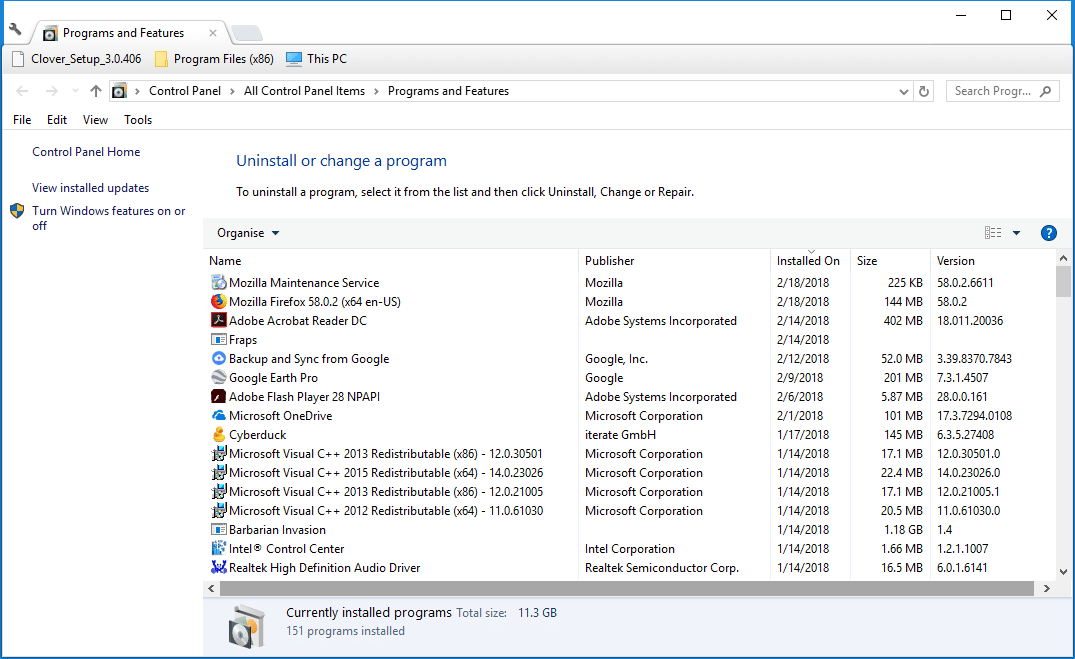Click the Change your view icon
Viewport: 1075px width, 659px height.
coord(993,233)
